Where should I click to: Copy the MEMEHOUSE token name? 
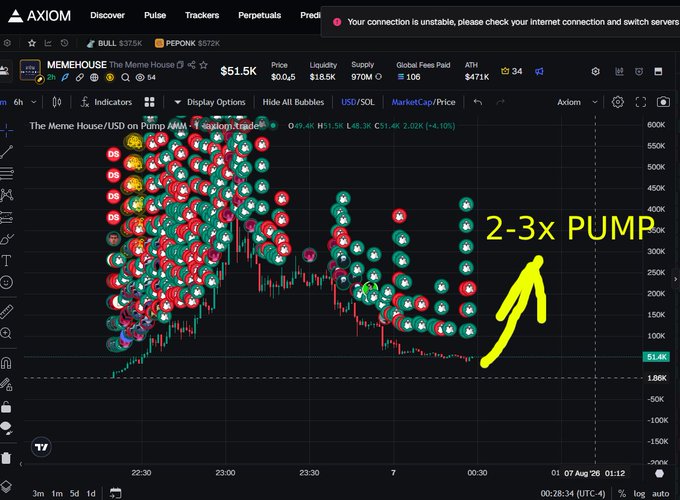point(180,65)
